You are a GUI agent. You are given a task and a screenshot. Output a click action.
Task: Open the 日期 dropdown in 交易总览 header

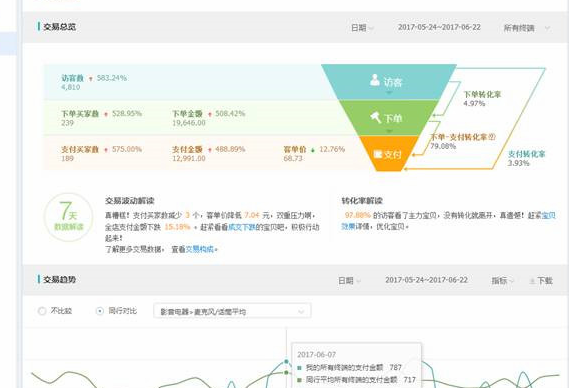tap(362, 28)
